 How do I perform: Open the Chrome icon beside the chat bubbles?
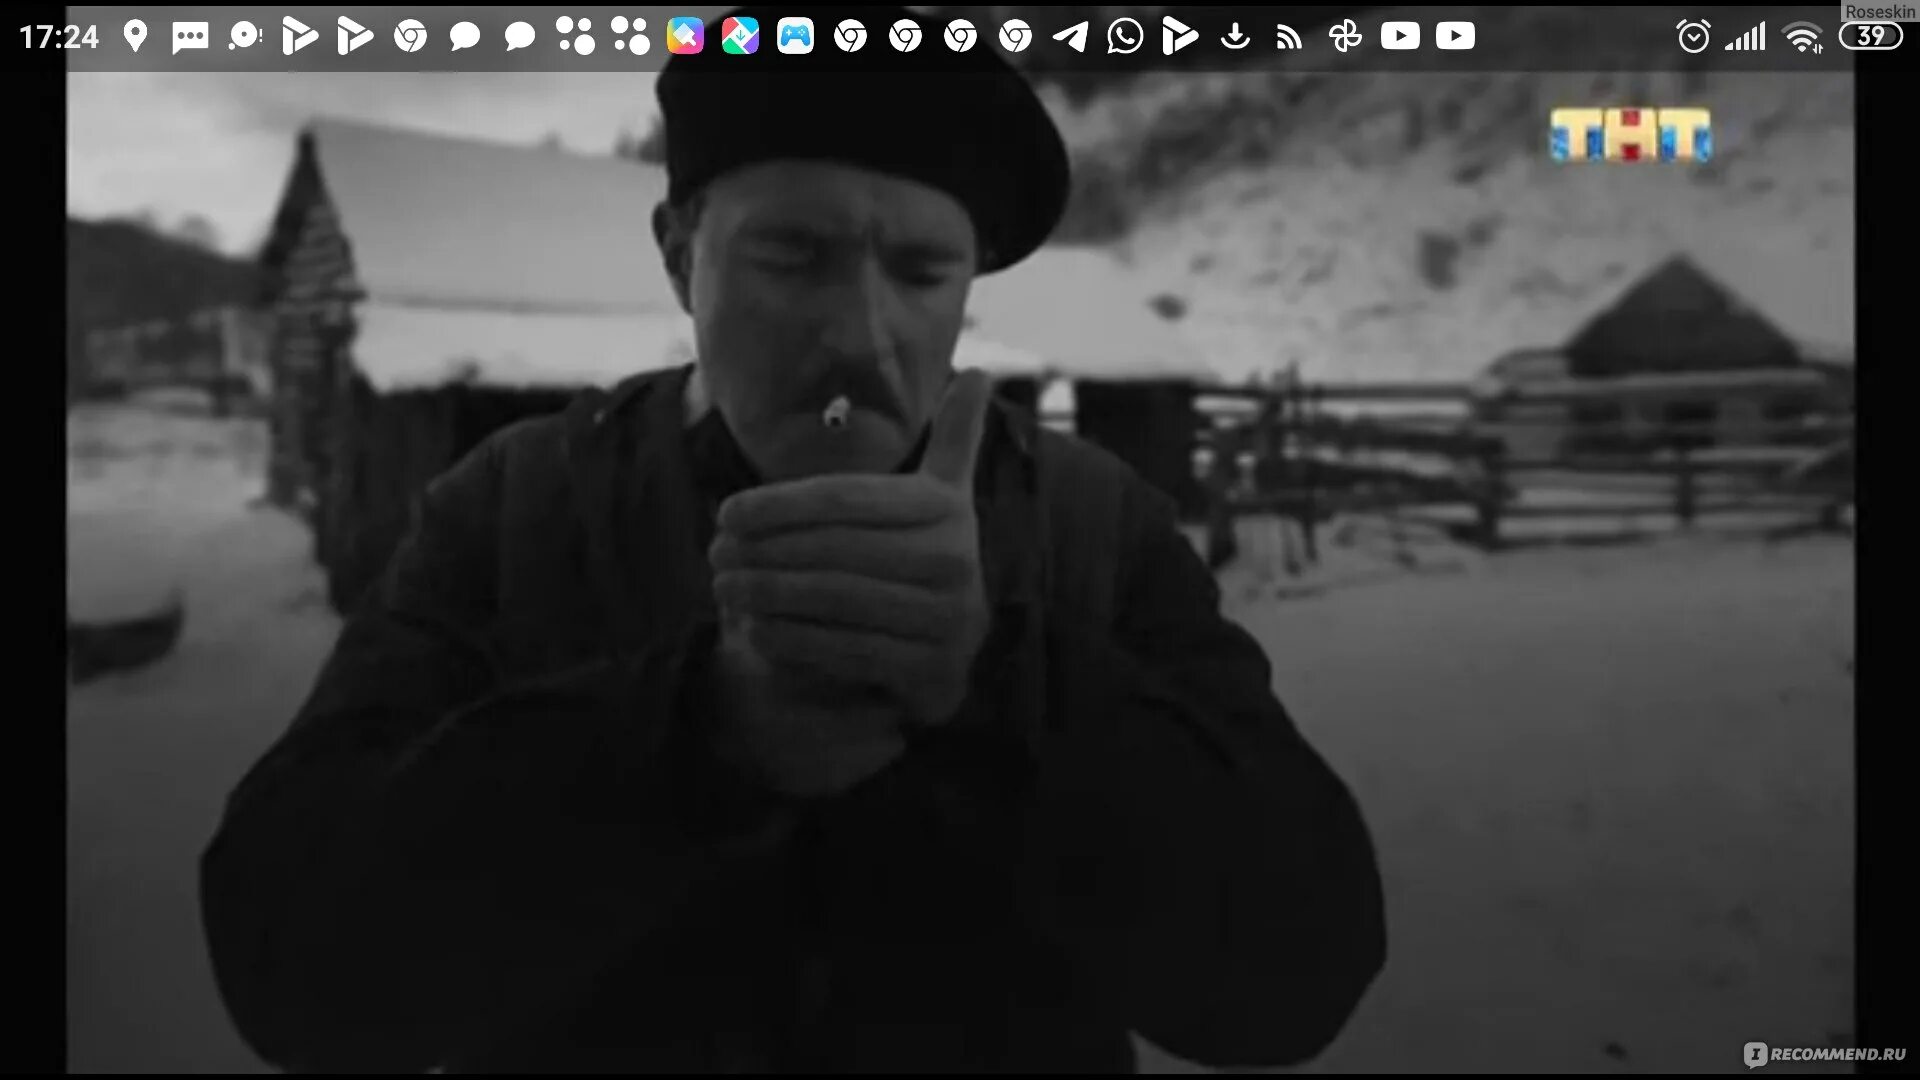click(410, 37)
